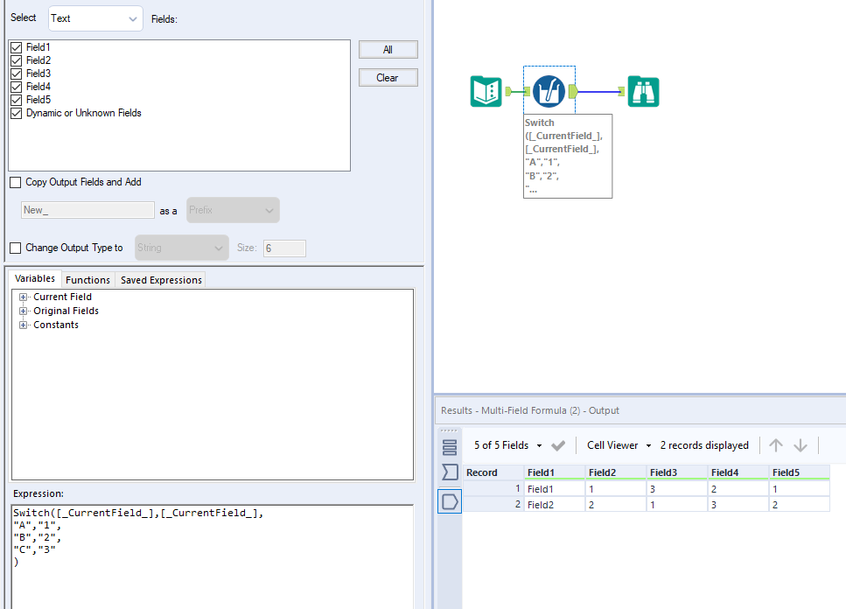Screen dimensions: 846x609
Task: Click the Clear fields button
Action: pyautogui.click(x=388, y=78)
